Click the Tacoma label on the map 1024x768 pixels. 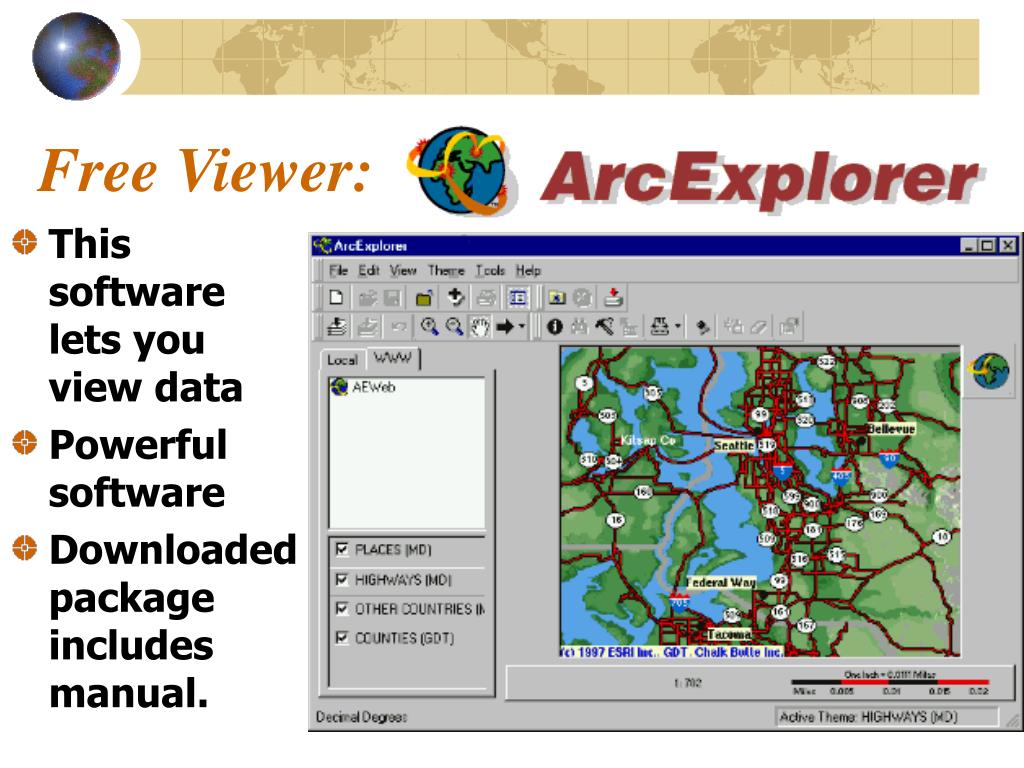[x=728, y=634]
